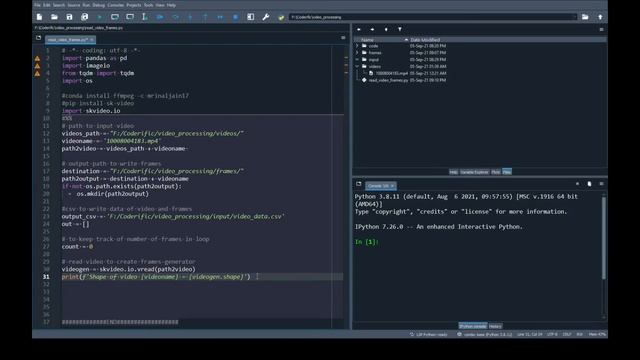Image resolution: width=640 pixels, height=360 pixels.
Task: Click the LSP Python status indicator
Action: tap(429, 334)
